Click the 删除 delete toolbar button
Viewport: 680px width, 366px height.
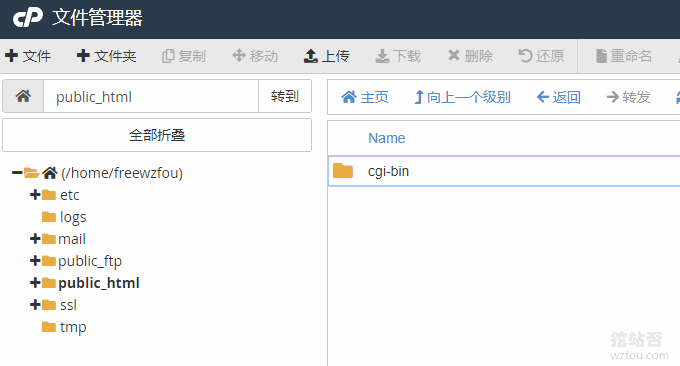[x=470, y=56]
